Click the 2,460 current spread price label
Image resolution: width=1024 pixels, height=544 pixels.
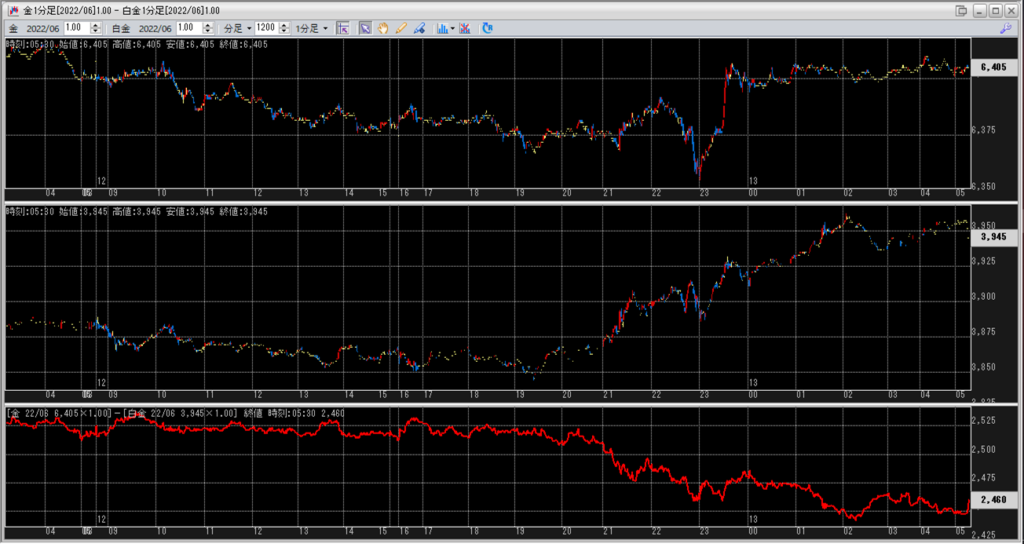coord(992,498)
